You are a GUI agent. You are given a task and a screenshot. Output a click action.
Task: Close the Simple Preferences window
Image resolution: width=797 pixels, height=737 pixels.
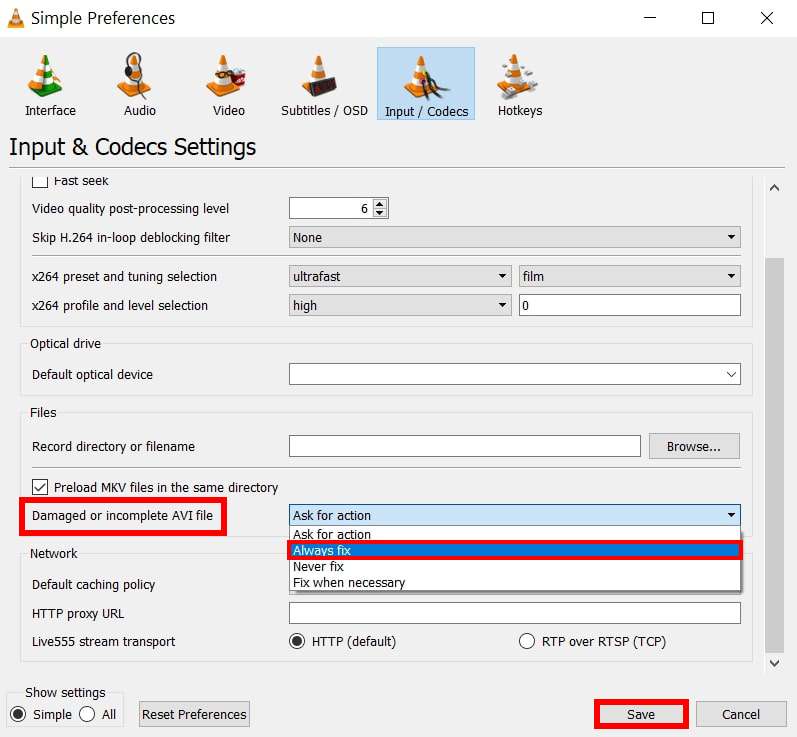point(767,18)
